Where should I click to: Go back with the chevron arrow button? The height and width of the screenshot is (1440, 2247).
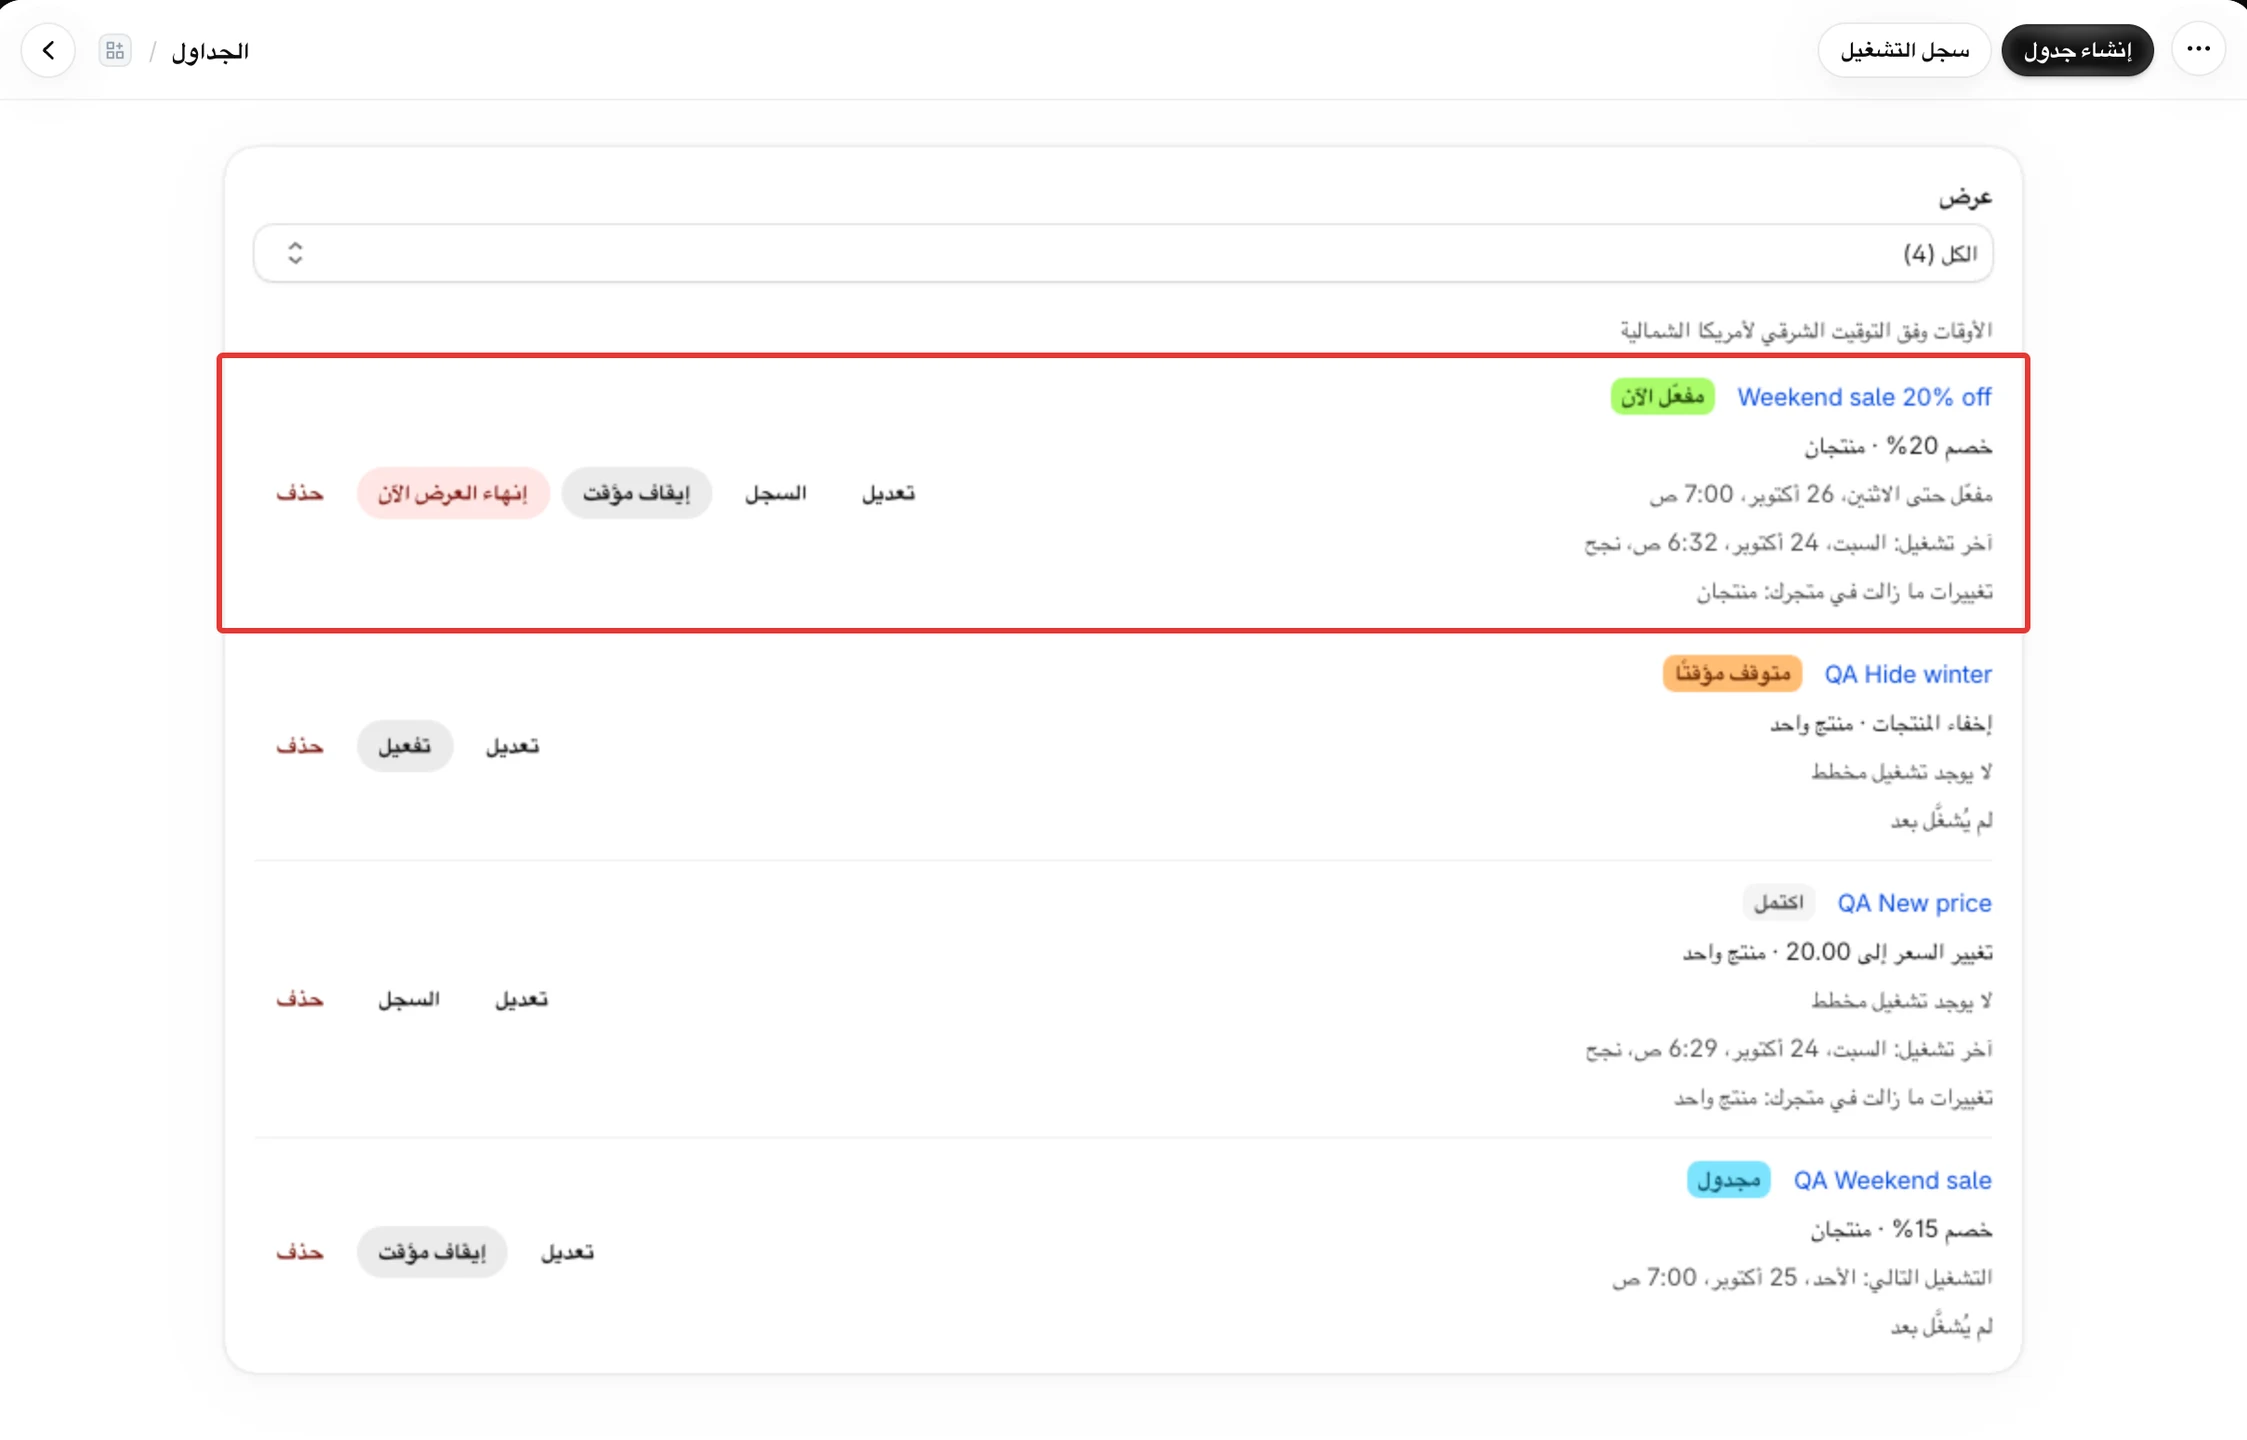tap(48, 50)
